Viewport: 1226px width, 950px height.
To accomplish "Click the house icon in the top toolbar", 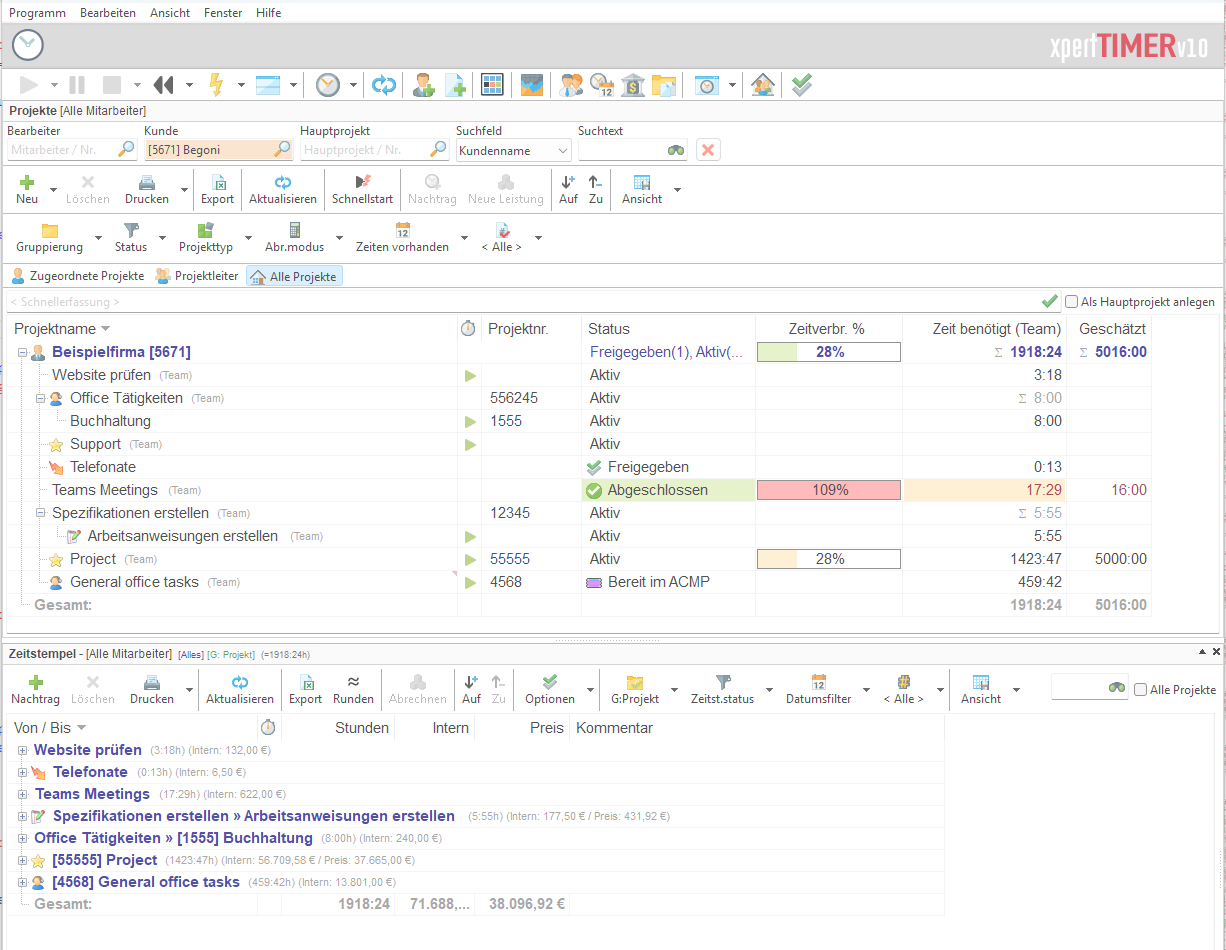I will pos(763,85).
